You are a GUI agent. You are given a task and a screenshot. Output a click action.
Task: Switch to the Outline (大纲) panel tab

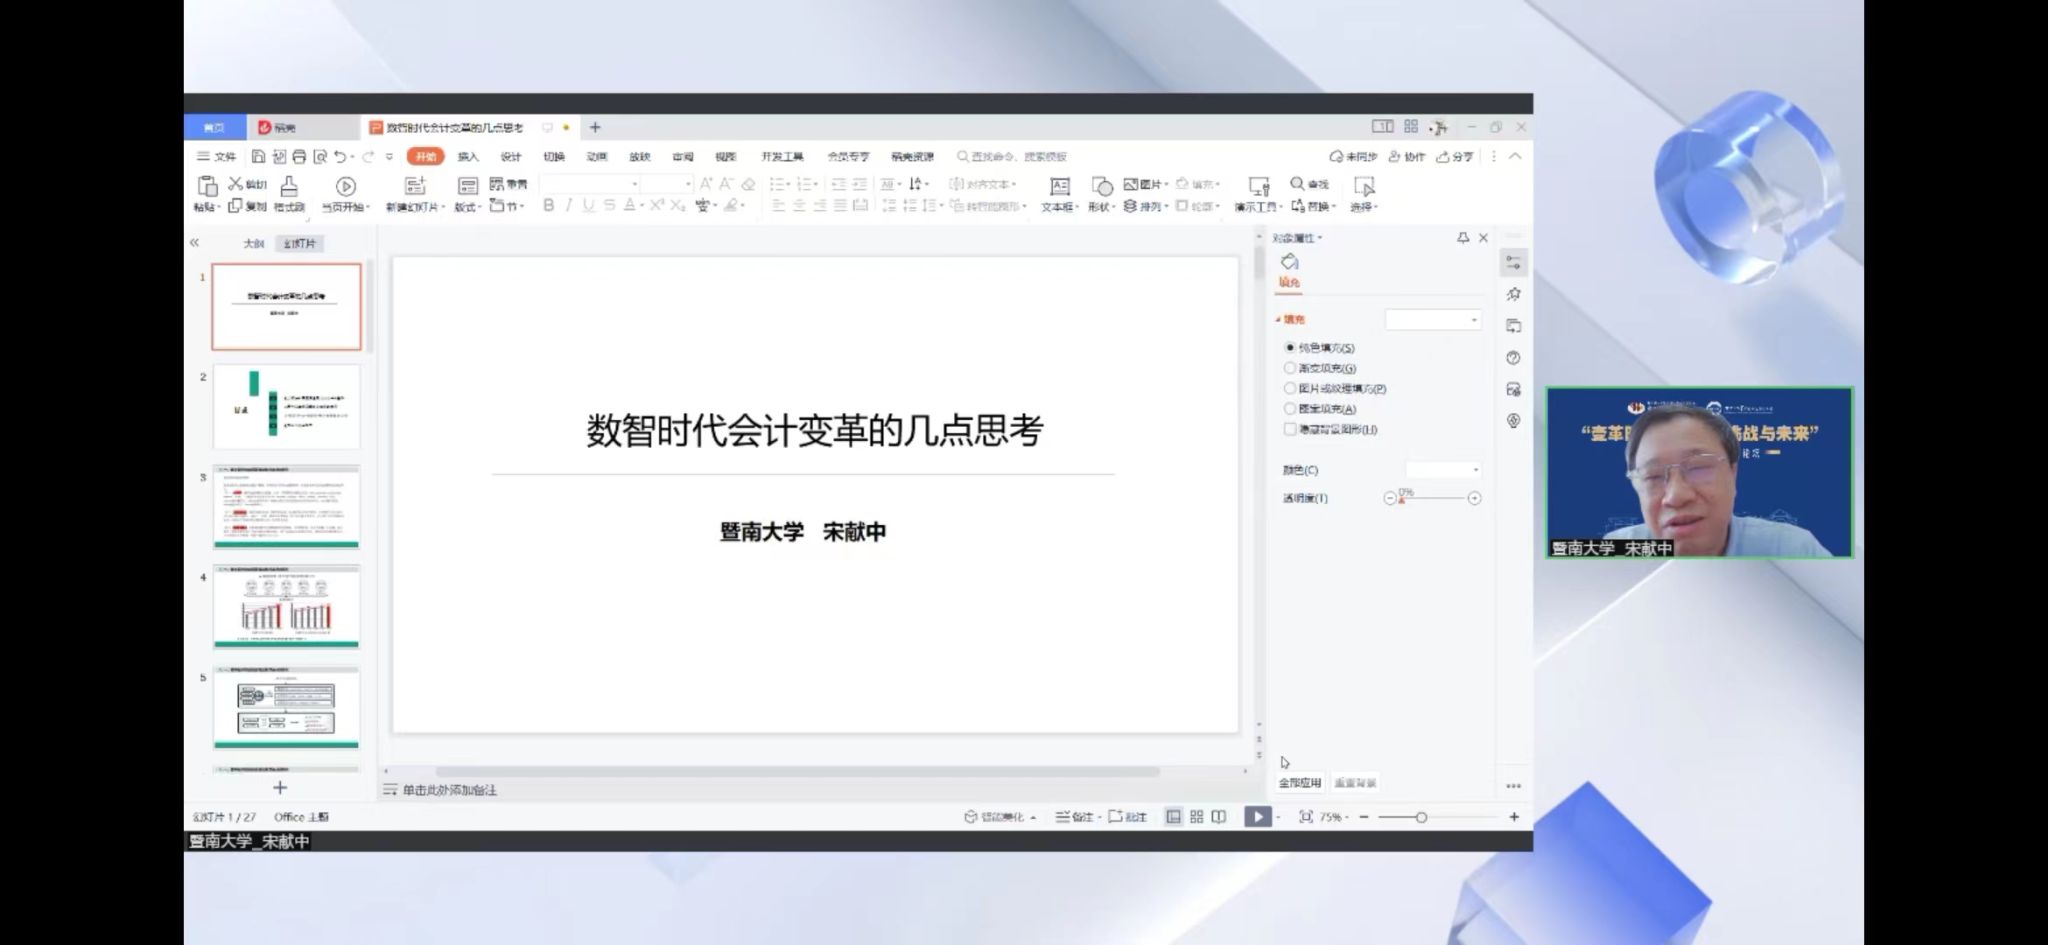(x=254, y=244)
